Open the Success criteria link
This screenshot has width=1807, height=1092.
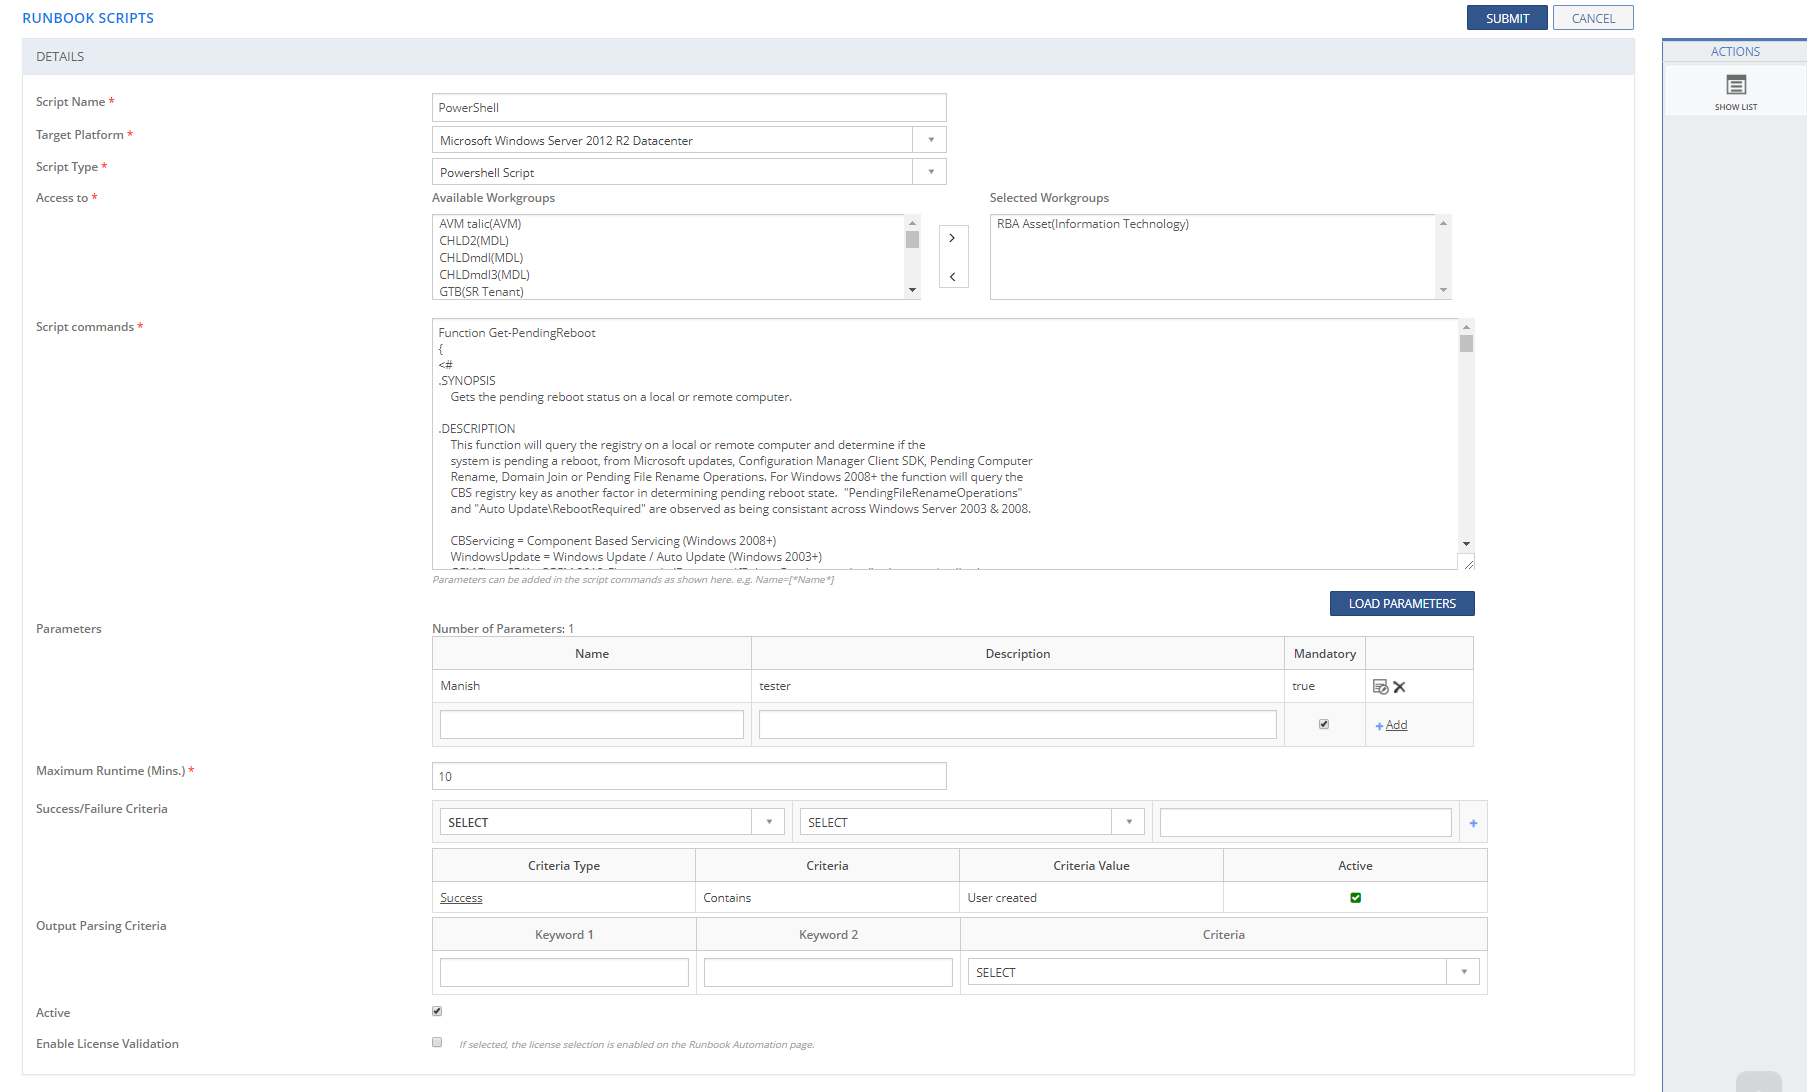pos(461,898)
